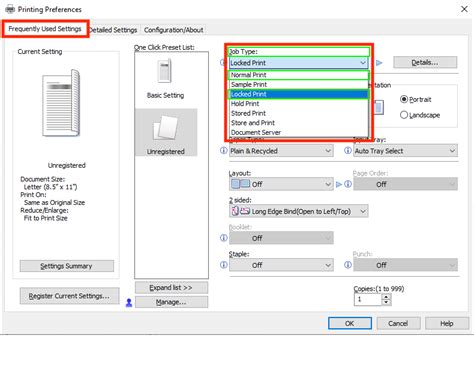Click the Details... button
Image resolution: width=474 pixels, height=366 pixels.
pyautogui.click(x=425, y=63)
